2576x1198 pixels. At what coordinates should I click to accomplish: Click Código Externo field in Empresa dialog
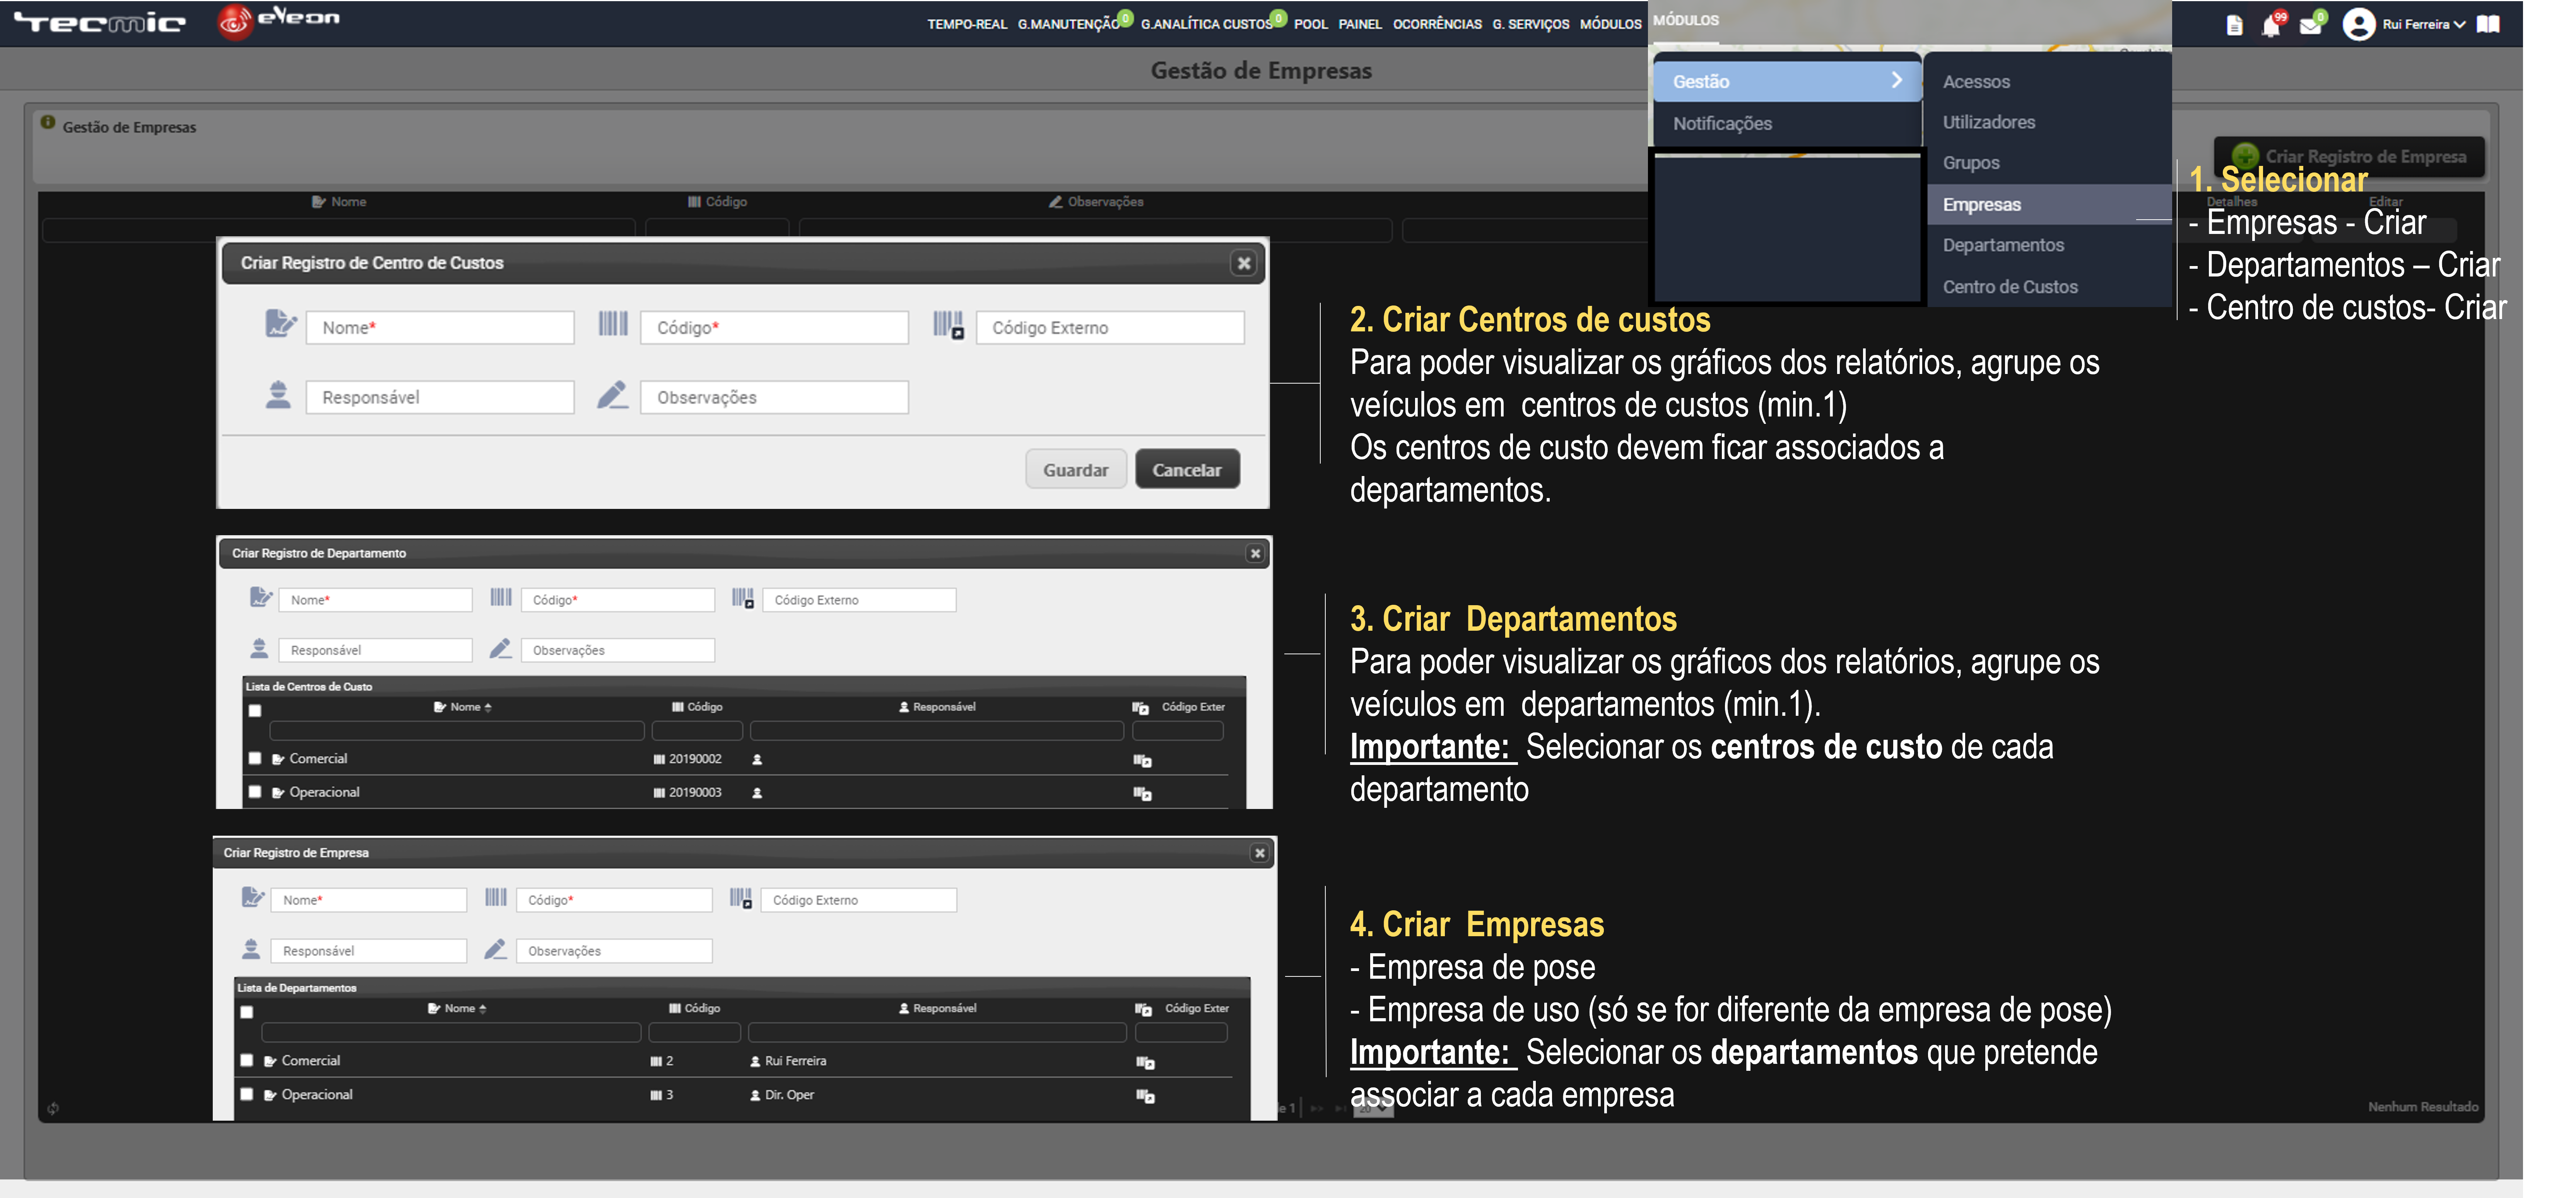pyautogui.click(x=859, y=900)
